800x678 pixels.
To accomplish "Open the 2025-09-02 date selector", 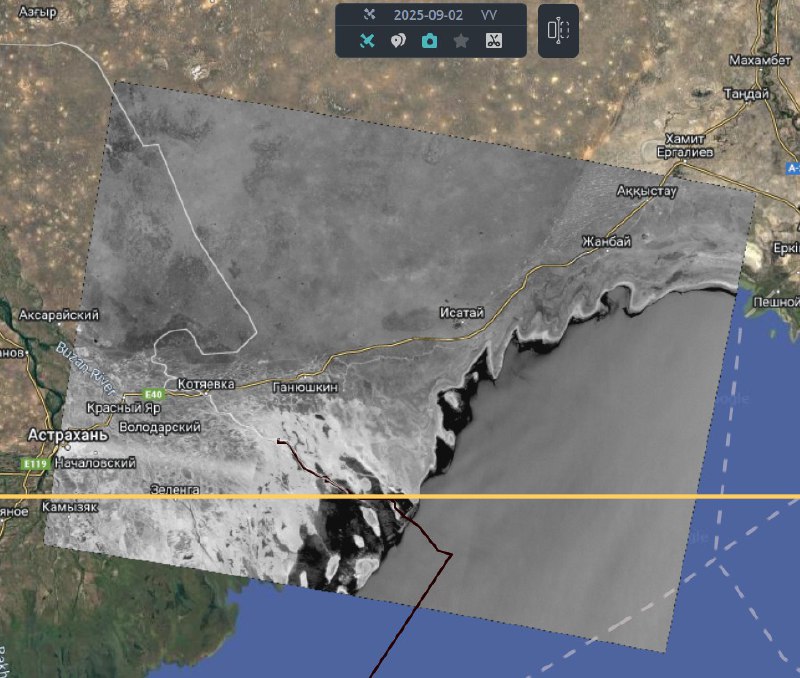I will point(428,15).
